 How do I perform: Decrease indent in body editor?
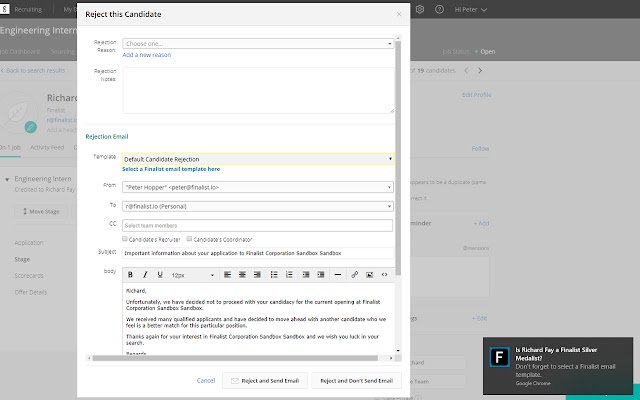(x=306, y=275)
